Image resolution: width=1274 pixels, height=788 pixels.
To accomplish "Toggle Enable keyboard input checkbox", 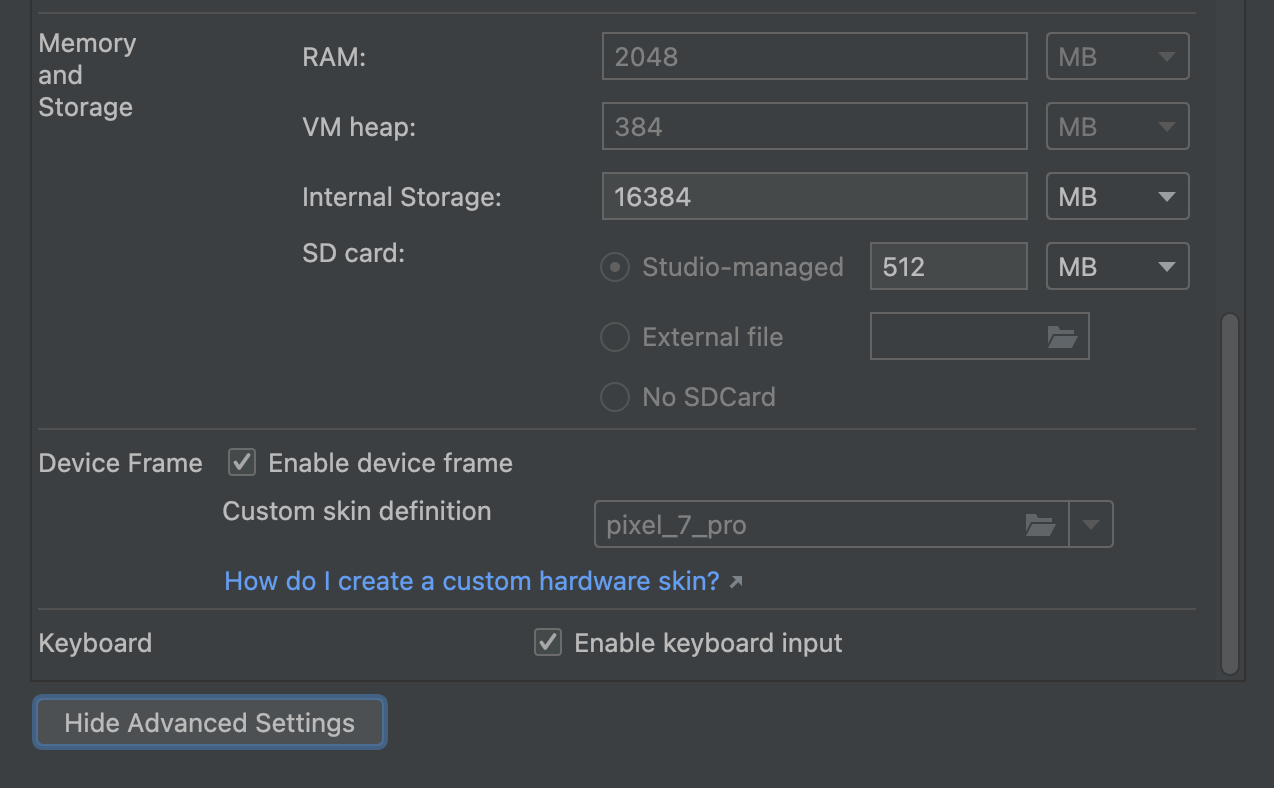I will 548,643.
